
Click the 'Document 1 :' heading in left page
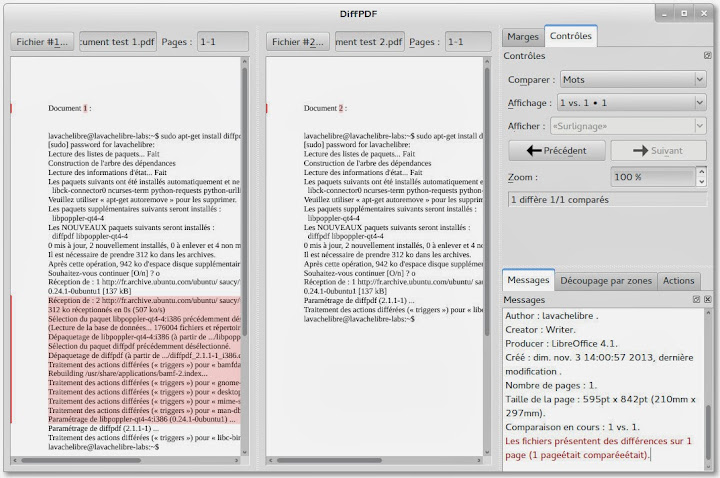click(70, 108)
